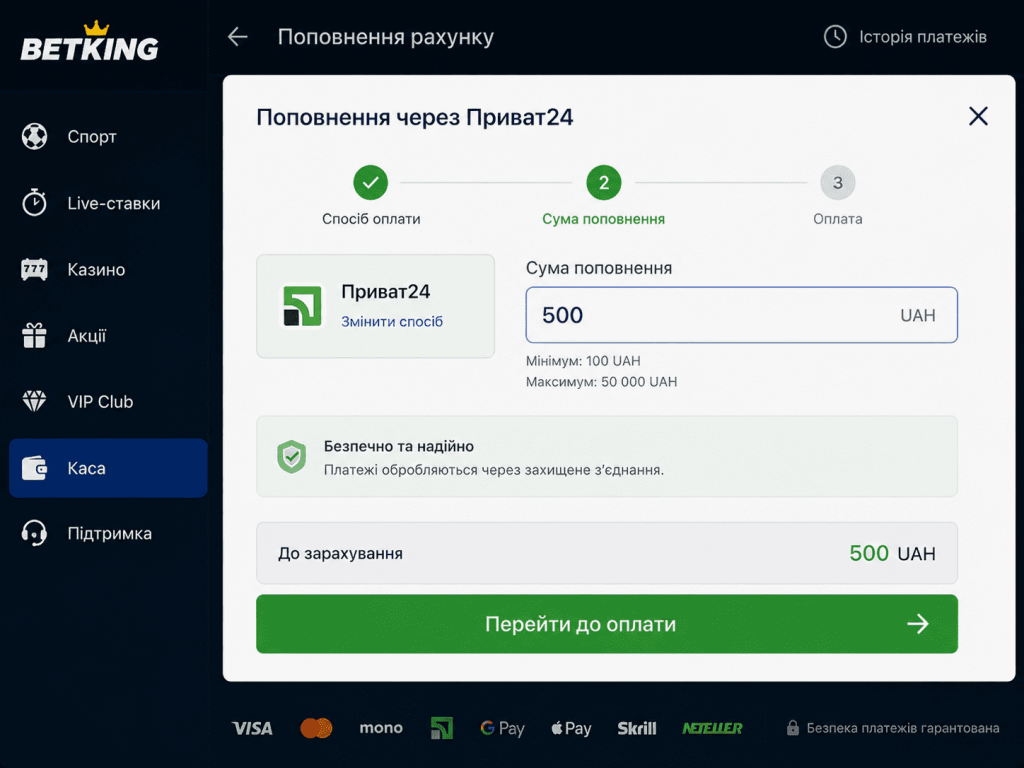Open the Спорт menu item
Image resolution: width=1024 pixels, height=768 pixels.
tap(108, 136)
